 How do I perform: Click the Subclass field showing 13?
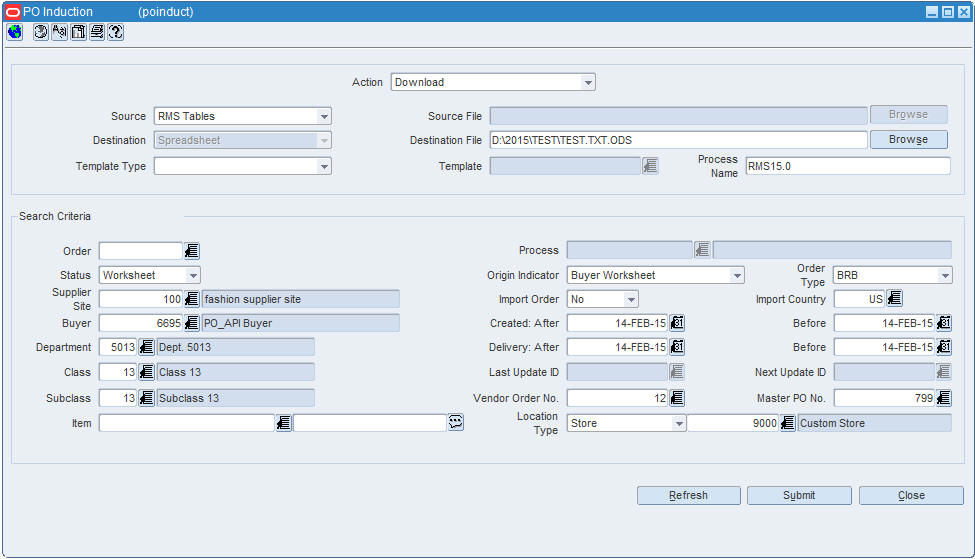118,398
